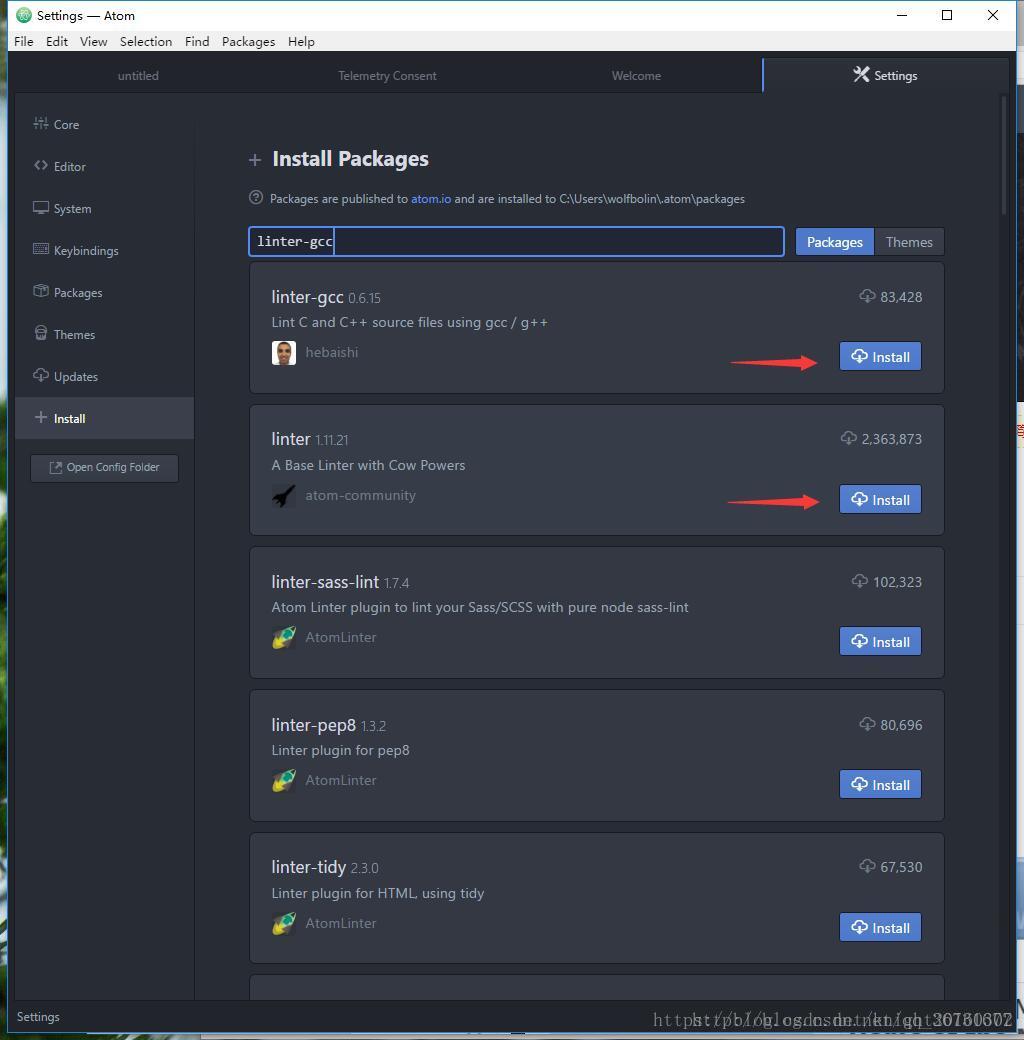The width and height of the screenshot is (1024, 1040).
Task: Click "A Base Linter with Cow Powers" description
Action: (368, 465)
